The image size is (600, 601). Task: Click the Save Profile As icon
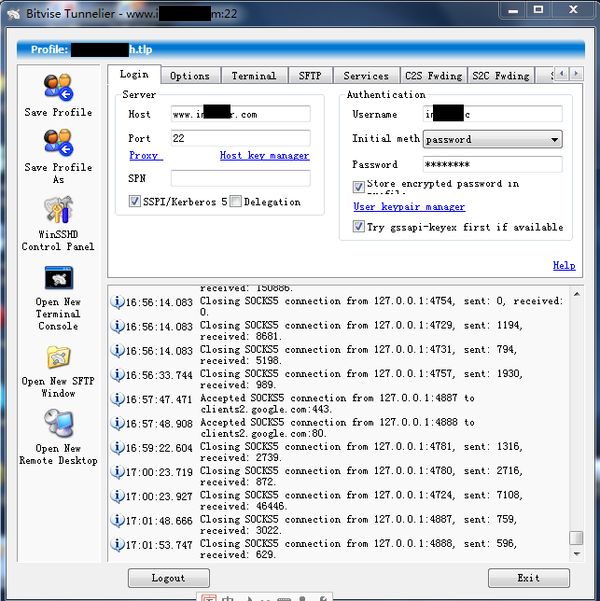(57, 142)
